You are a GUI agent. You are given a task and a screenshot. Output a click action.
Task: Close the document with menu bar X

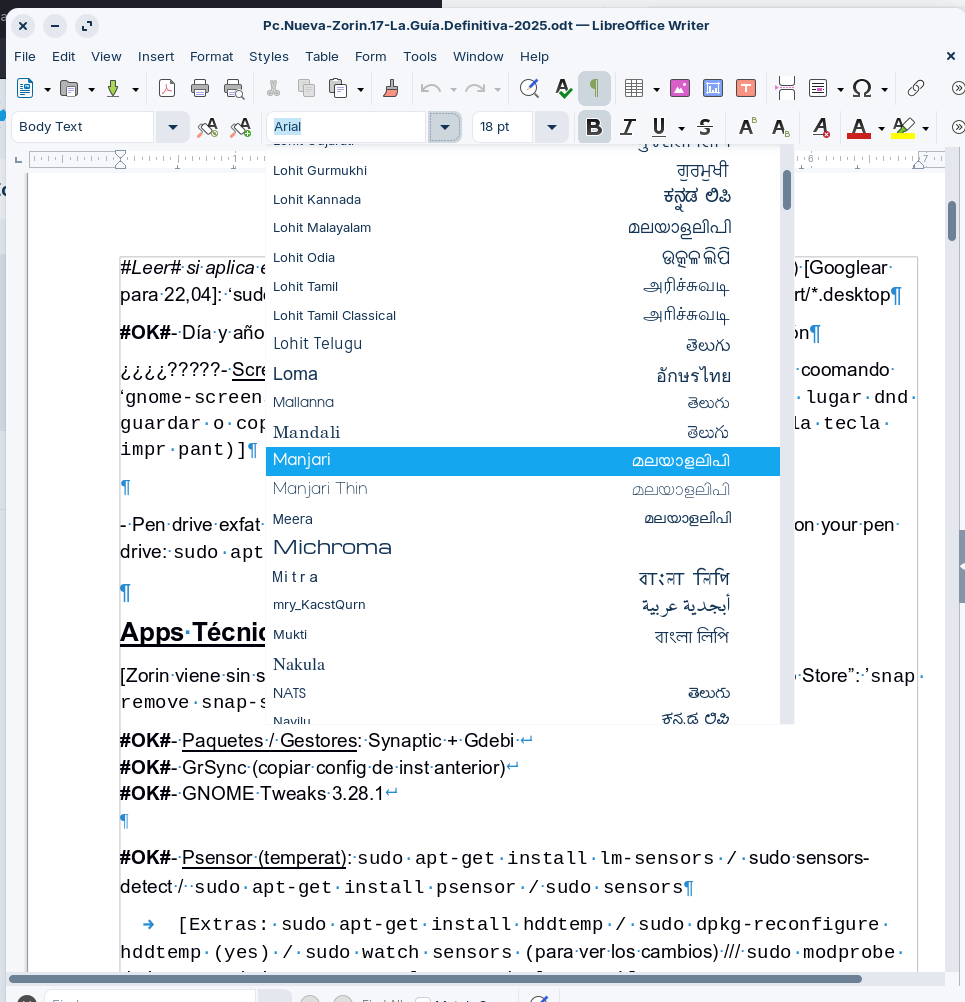tap(950, 56)
